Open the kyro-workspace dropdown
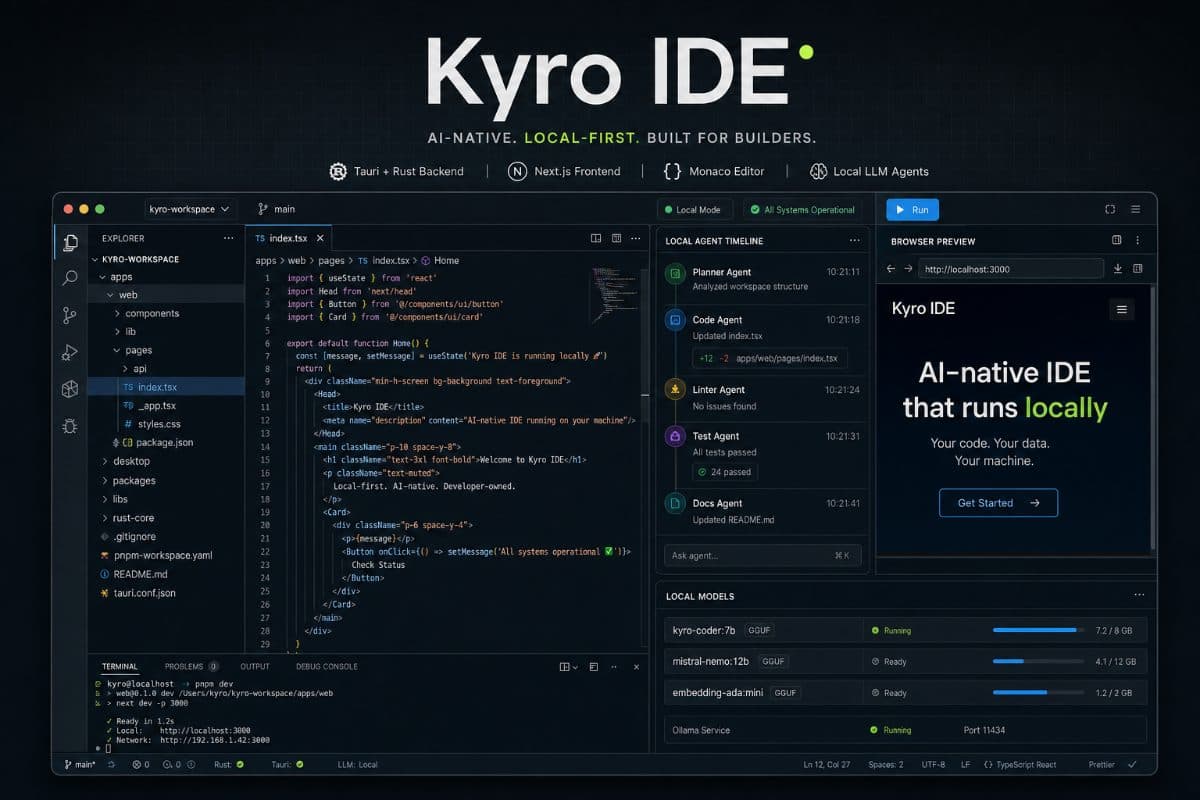Viewport: 1200px width, 800px height. pyautogui.click(x=189, y=209)
